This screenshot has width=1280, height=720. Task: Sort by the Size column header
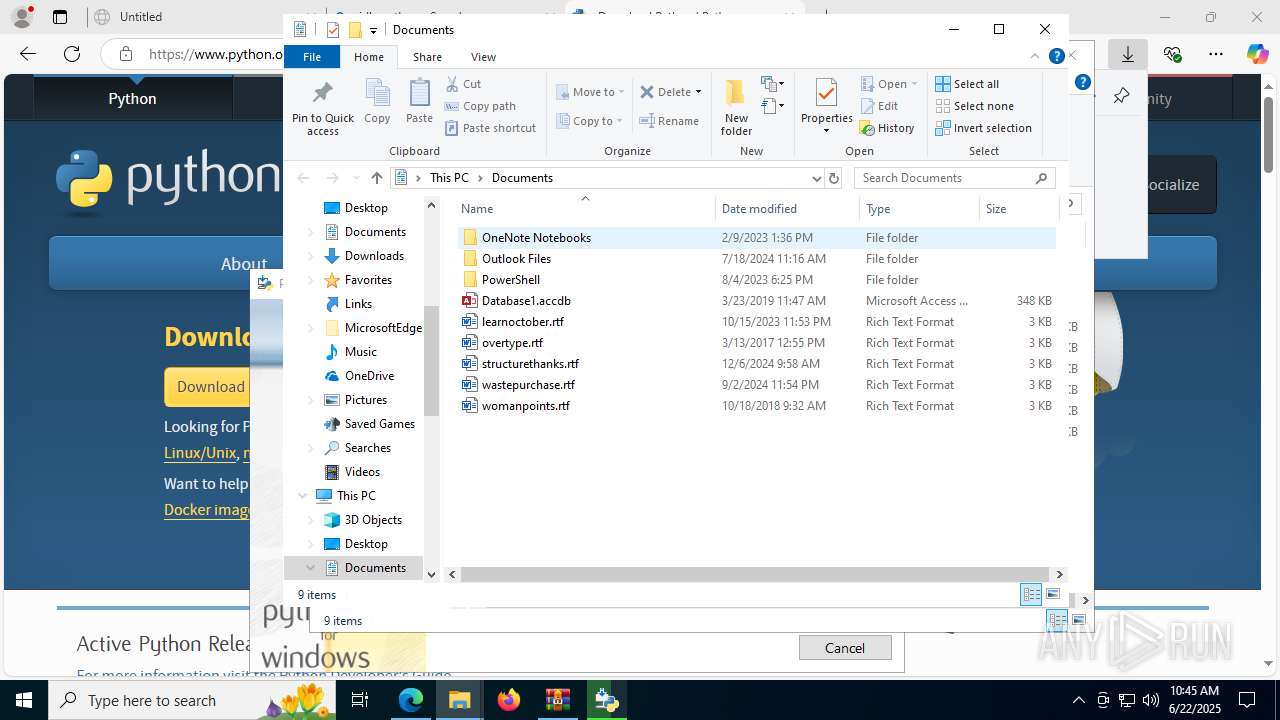(x=1018, y=209)
